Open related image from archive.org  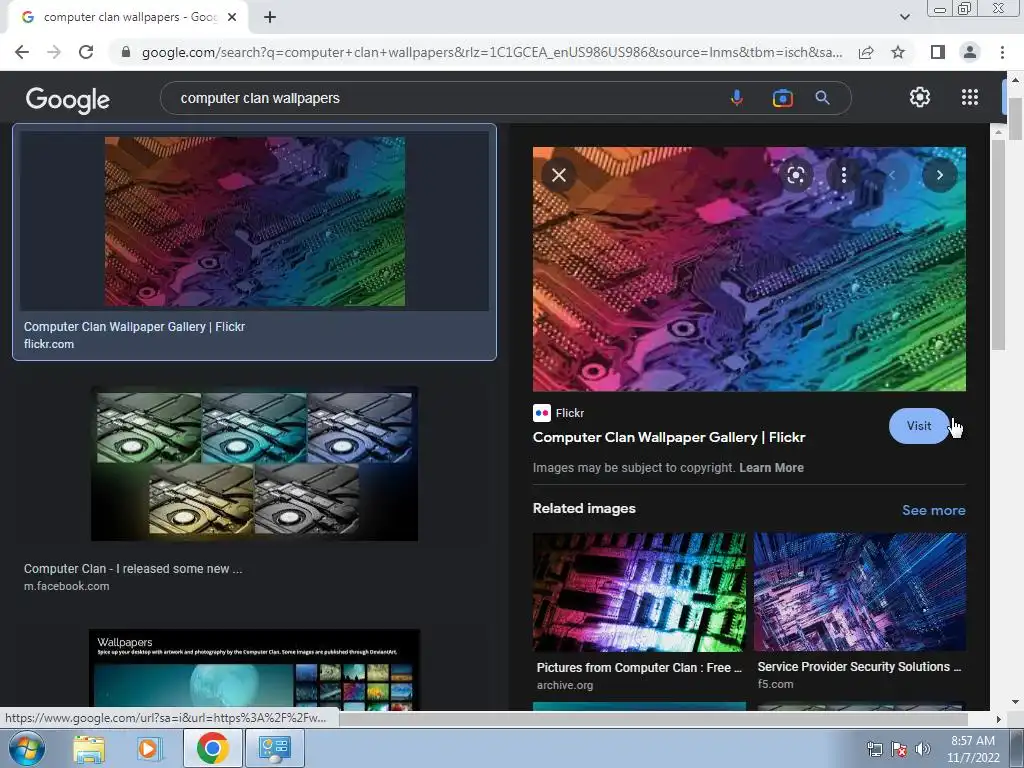[639, 592]
